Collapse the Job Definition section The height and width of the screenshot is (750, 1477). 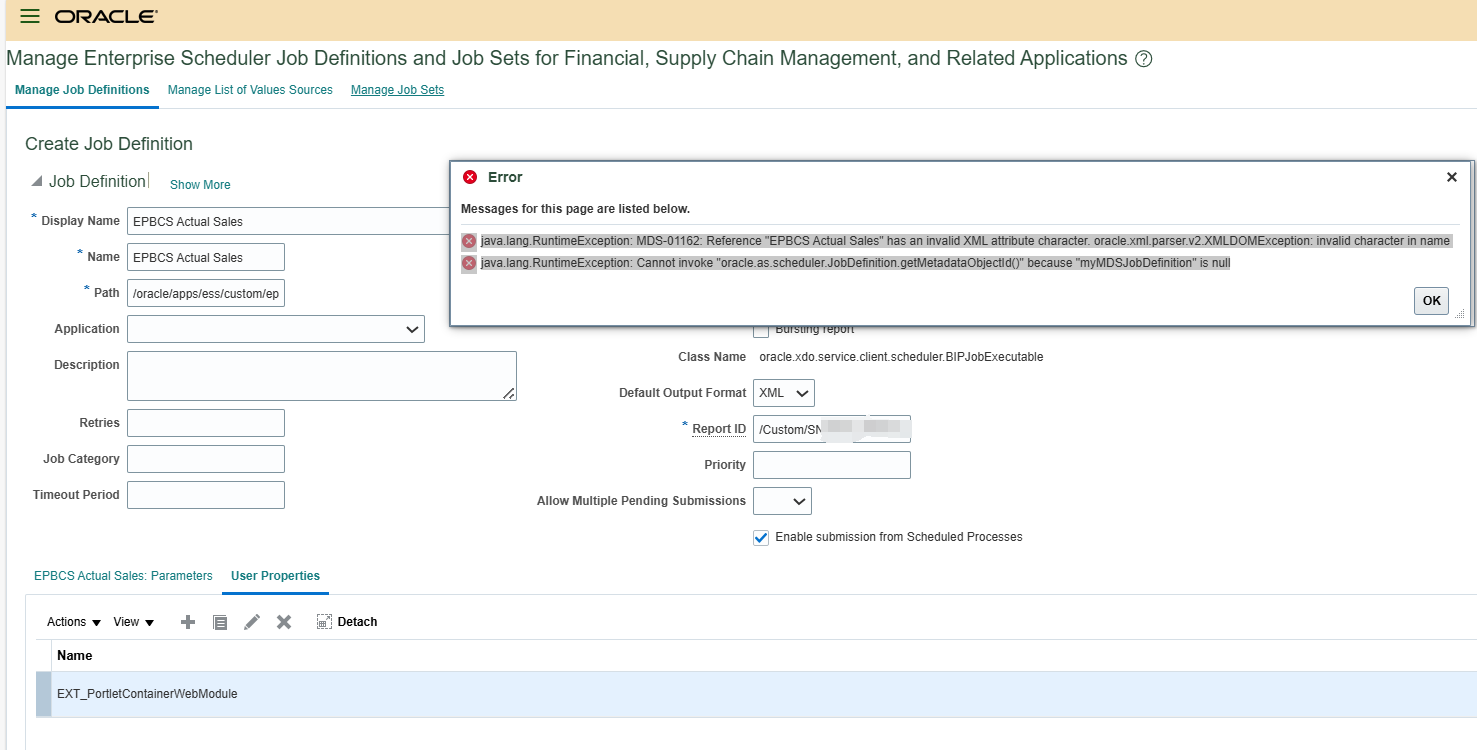pyautogui.click(x=37, y=182)
